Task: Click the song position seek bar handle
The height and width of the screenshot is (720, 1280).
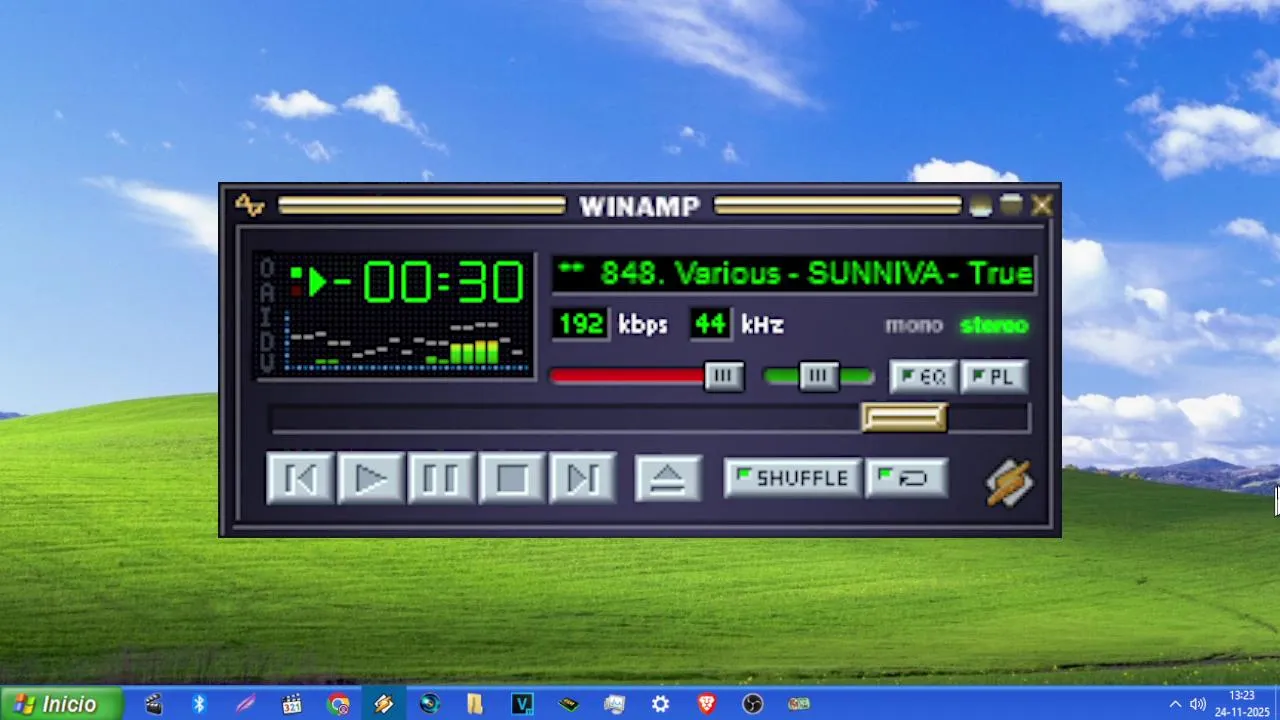Action: click(x=904, y=417)
